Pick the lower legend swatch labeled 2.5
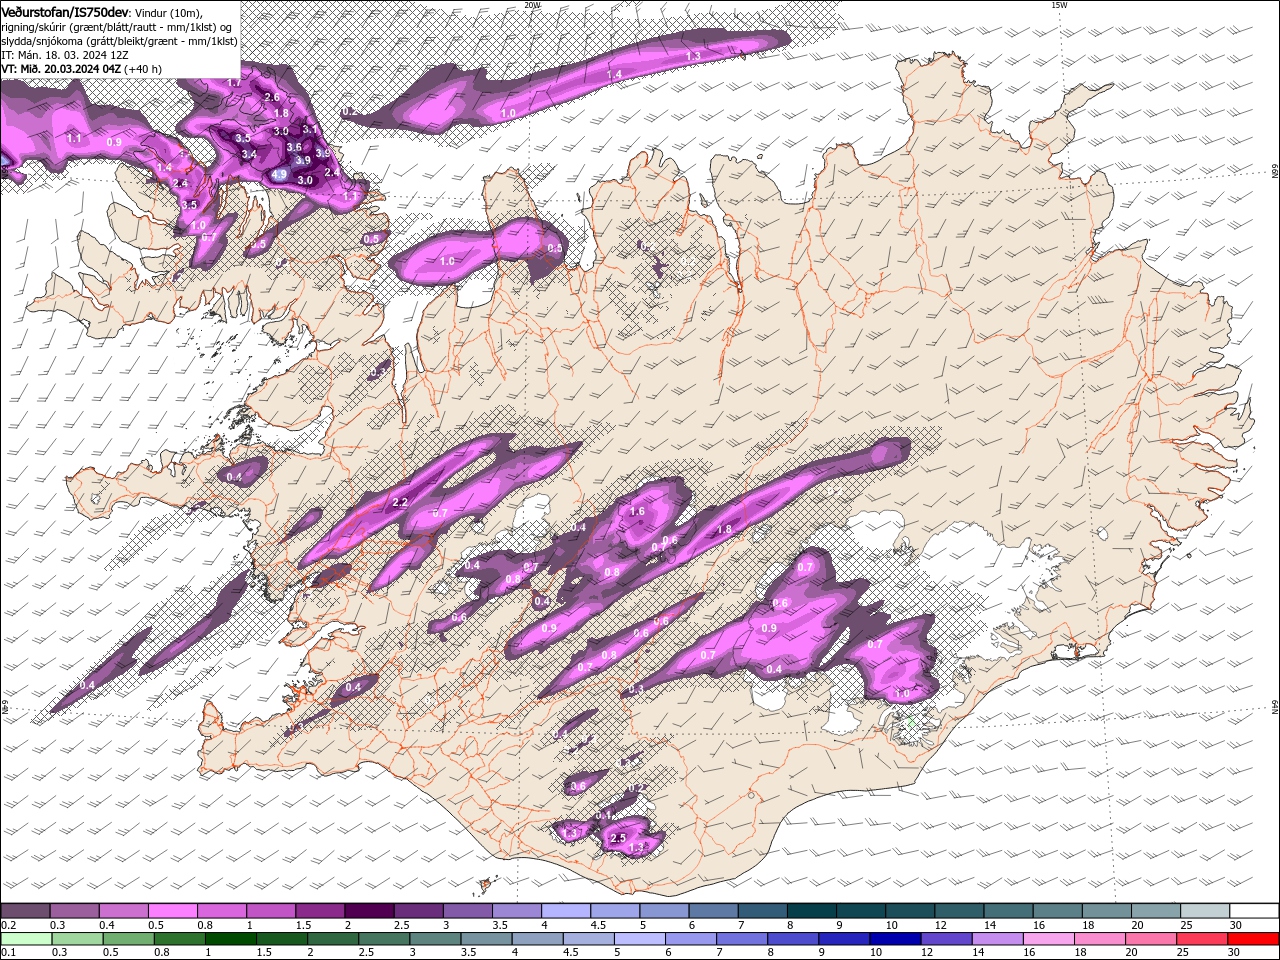 coord(384,939)
